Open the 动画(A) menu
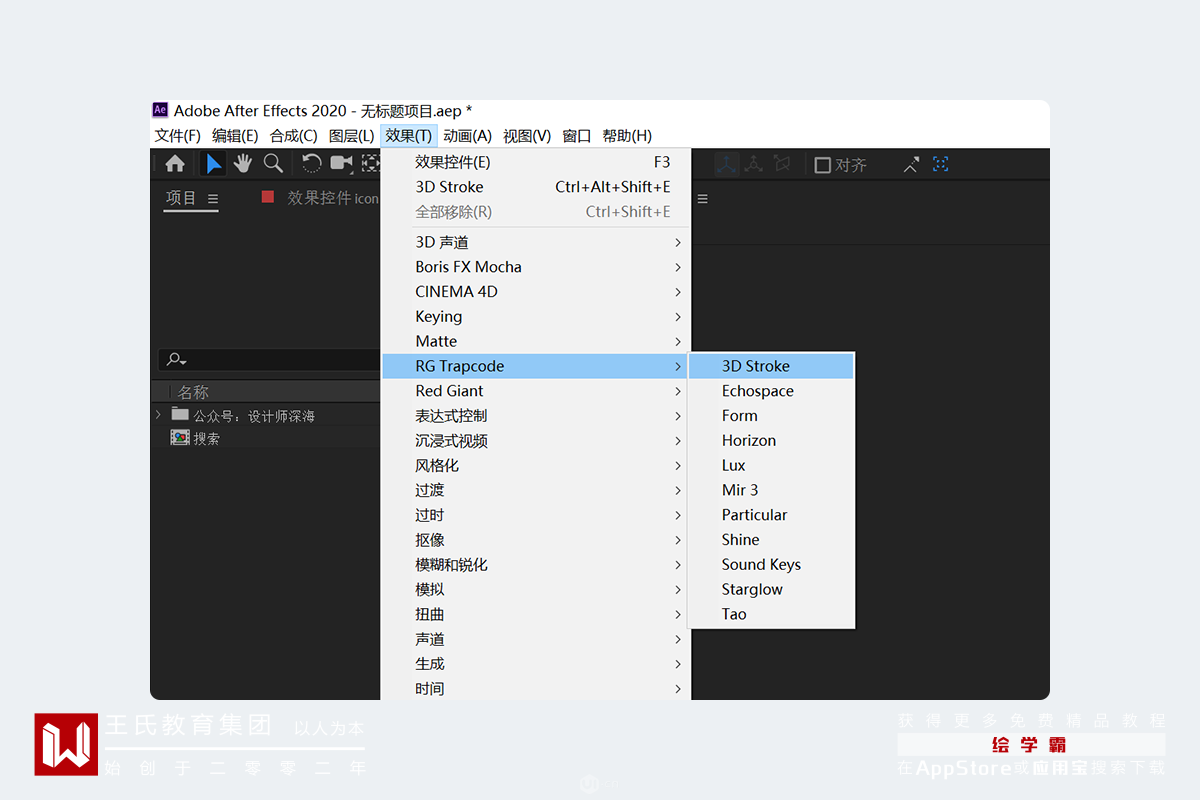The height and width of the screenshot is (800, 1200). pyautogui.click(x=468, y=136)
